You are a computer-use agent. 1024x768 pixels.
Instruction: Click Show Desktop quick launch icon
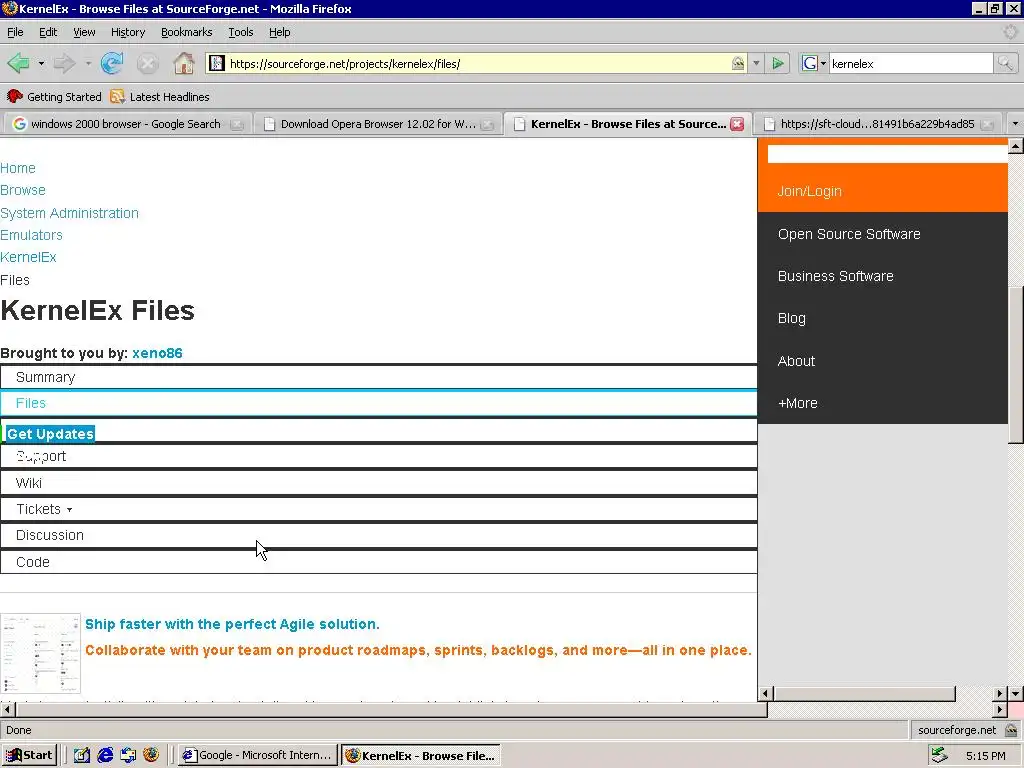pyautogui.click(x=82, y=755)
